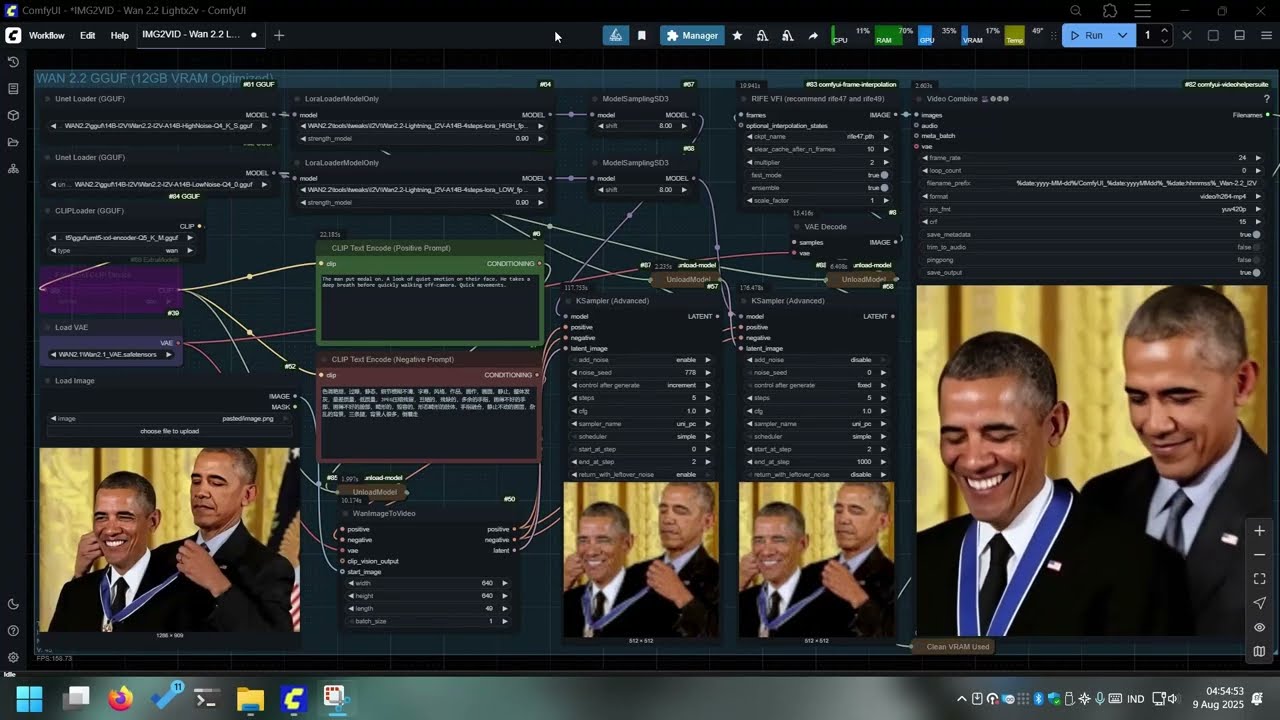Open the node library sidebar icon
1280x720 pixels.
pyautogui.click(x=13, y=89)
